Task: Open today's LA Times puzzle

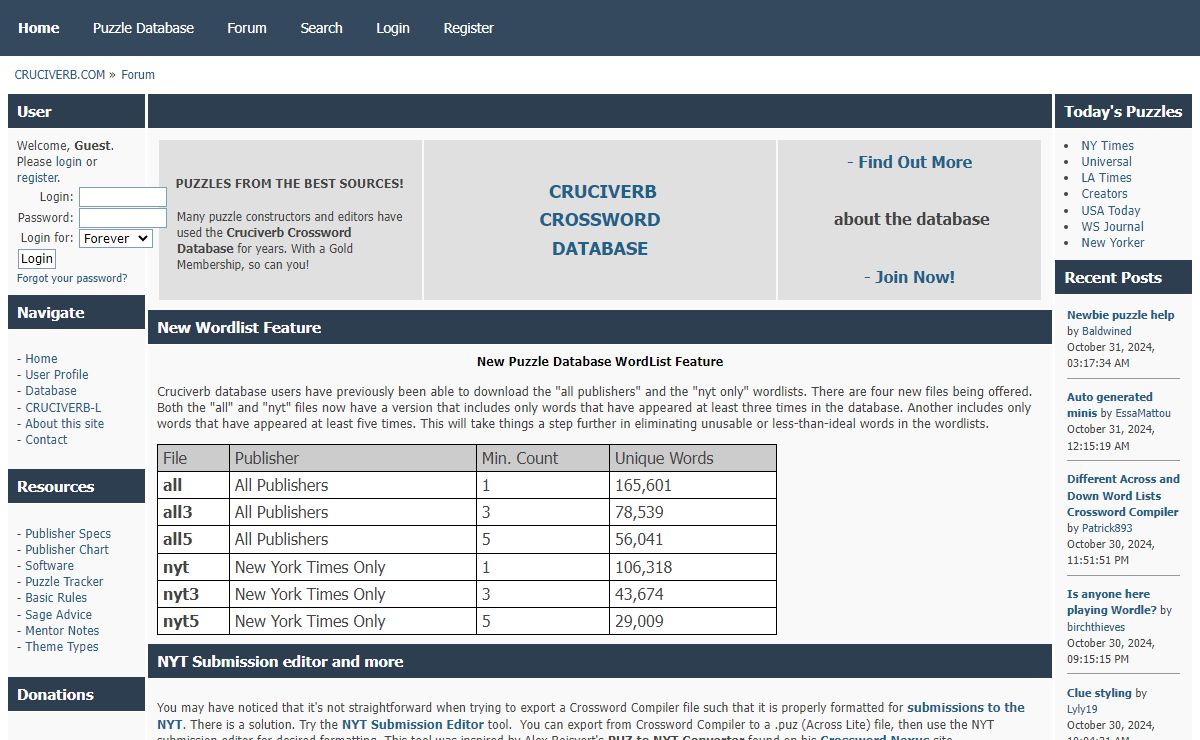Action: pos(1106,178)
